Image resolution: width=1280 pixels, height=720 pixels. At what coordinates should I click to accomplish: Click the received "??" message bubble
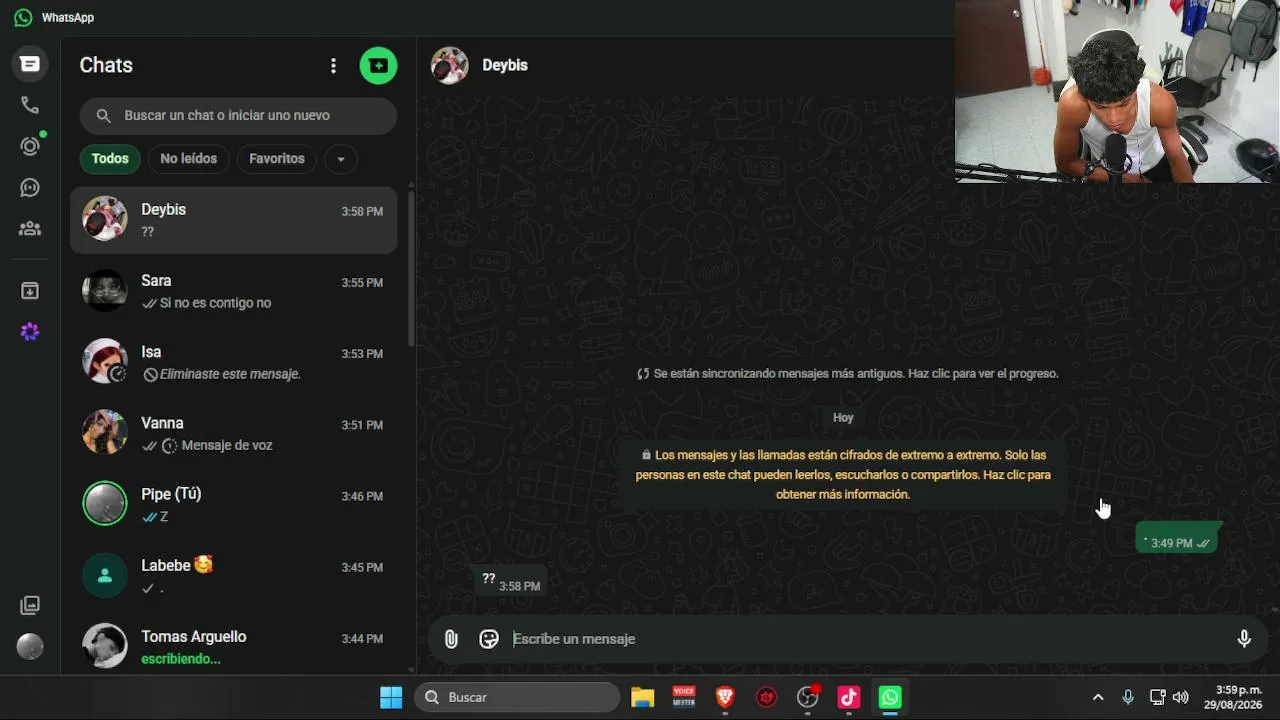tap(510, 581)
